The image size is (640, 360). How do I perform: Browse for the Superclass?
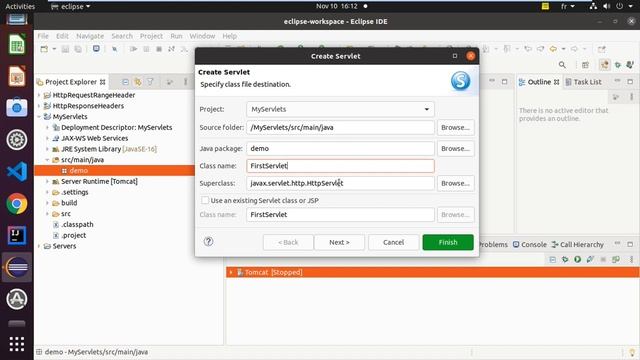[456, 183]
